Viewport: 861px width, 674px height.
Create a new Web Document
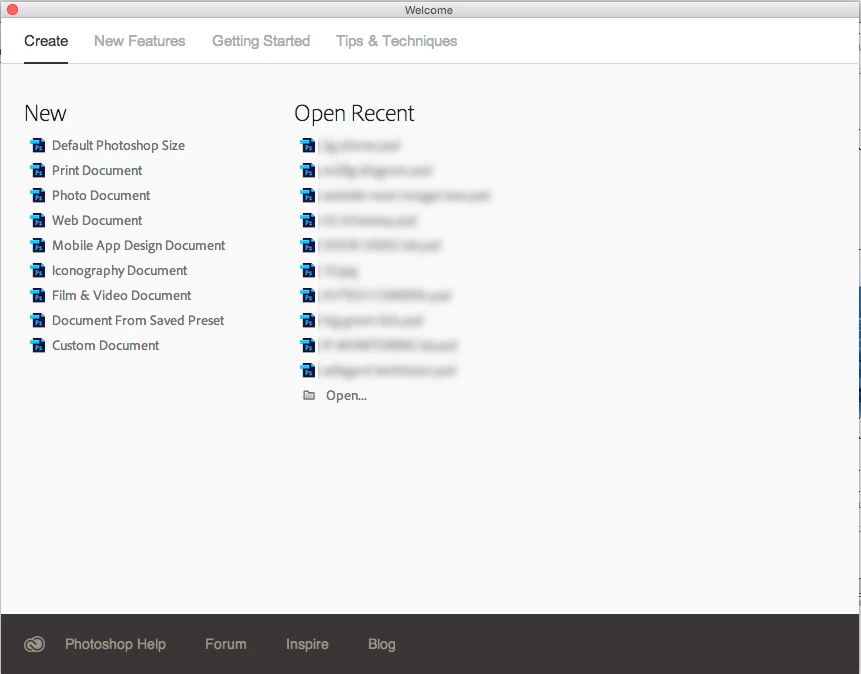(97, 220)
